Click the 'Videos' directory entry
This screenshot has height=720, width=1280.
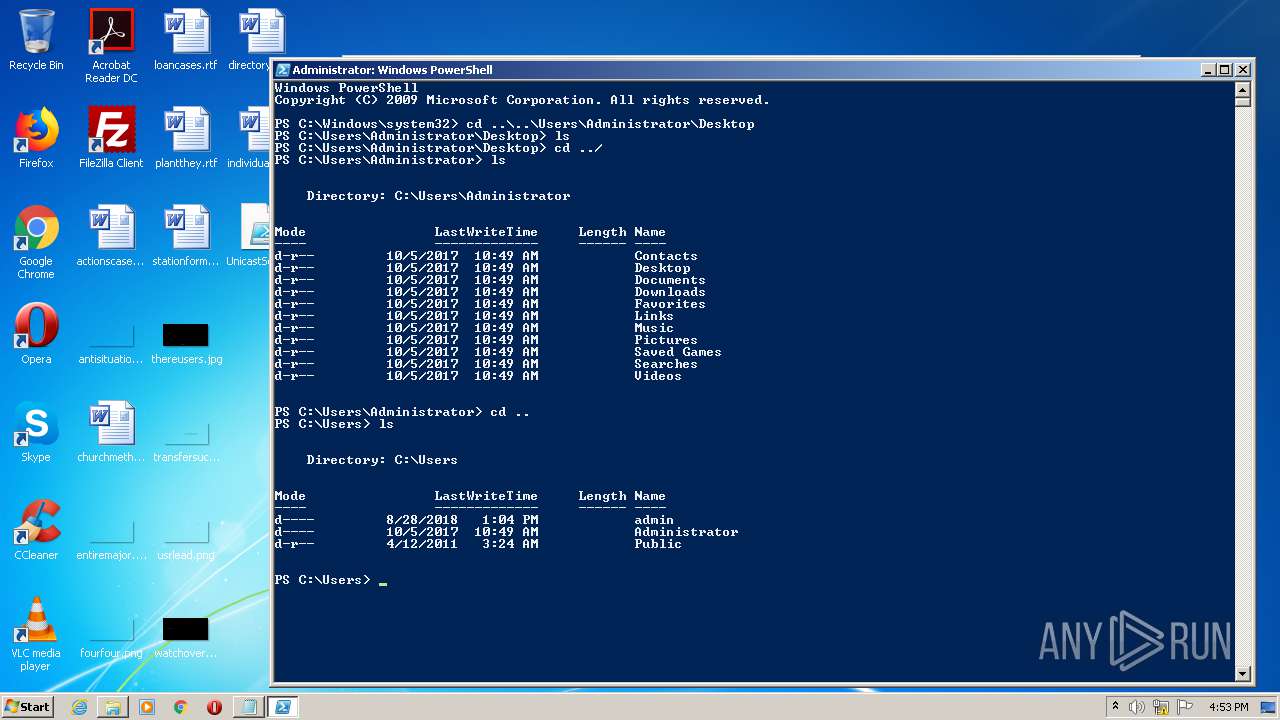coord(658,376)
